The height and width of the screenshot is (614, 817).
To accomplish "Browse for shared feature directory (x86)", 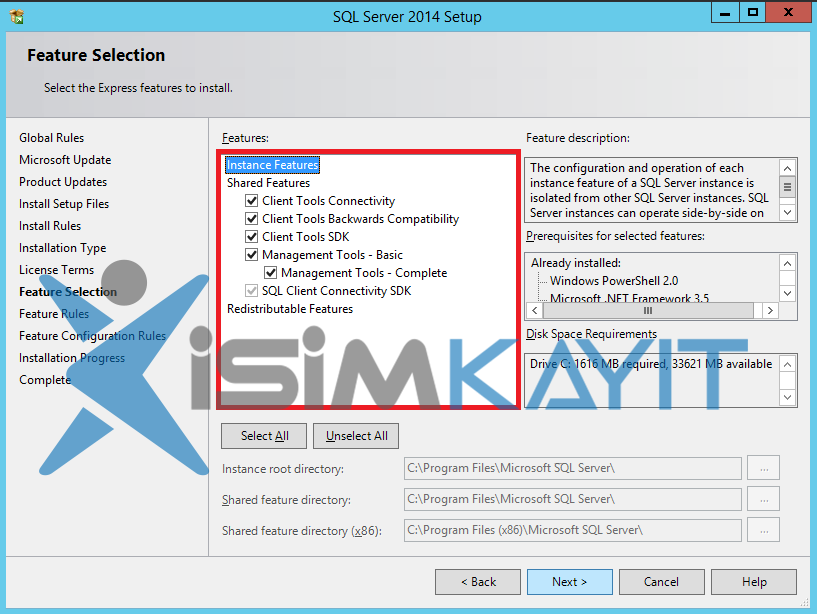I will [x=763, y=530].
